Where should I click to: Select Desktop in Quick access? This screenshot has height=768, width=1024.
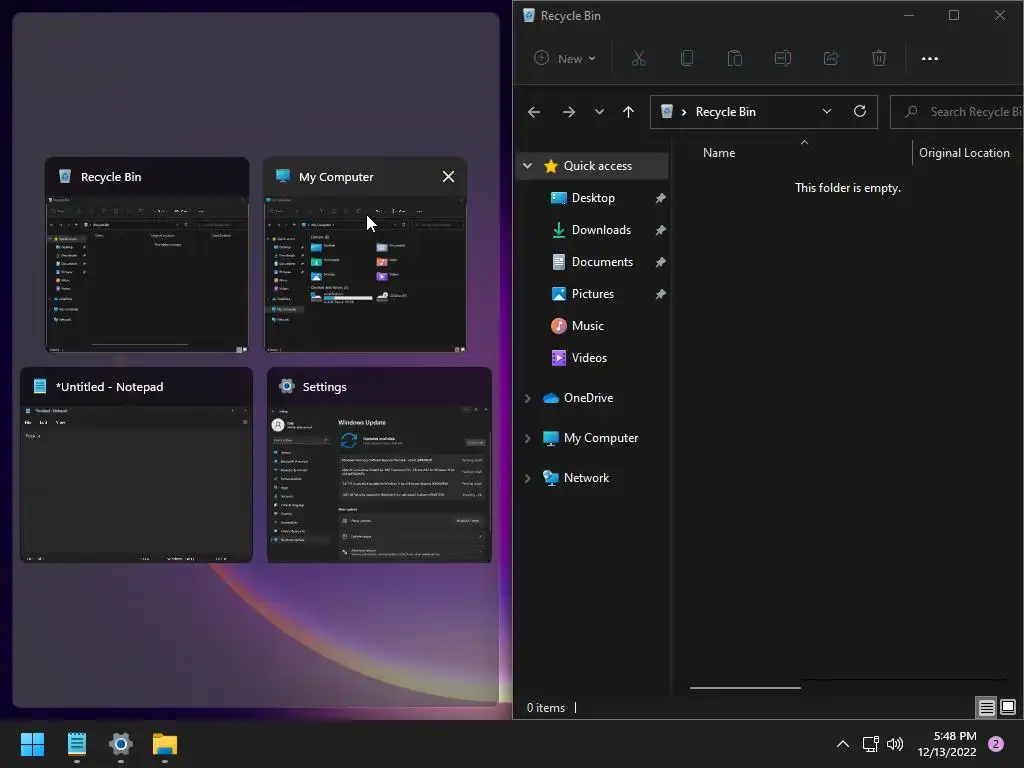coord(593,198)
